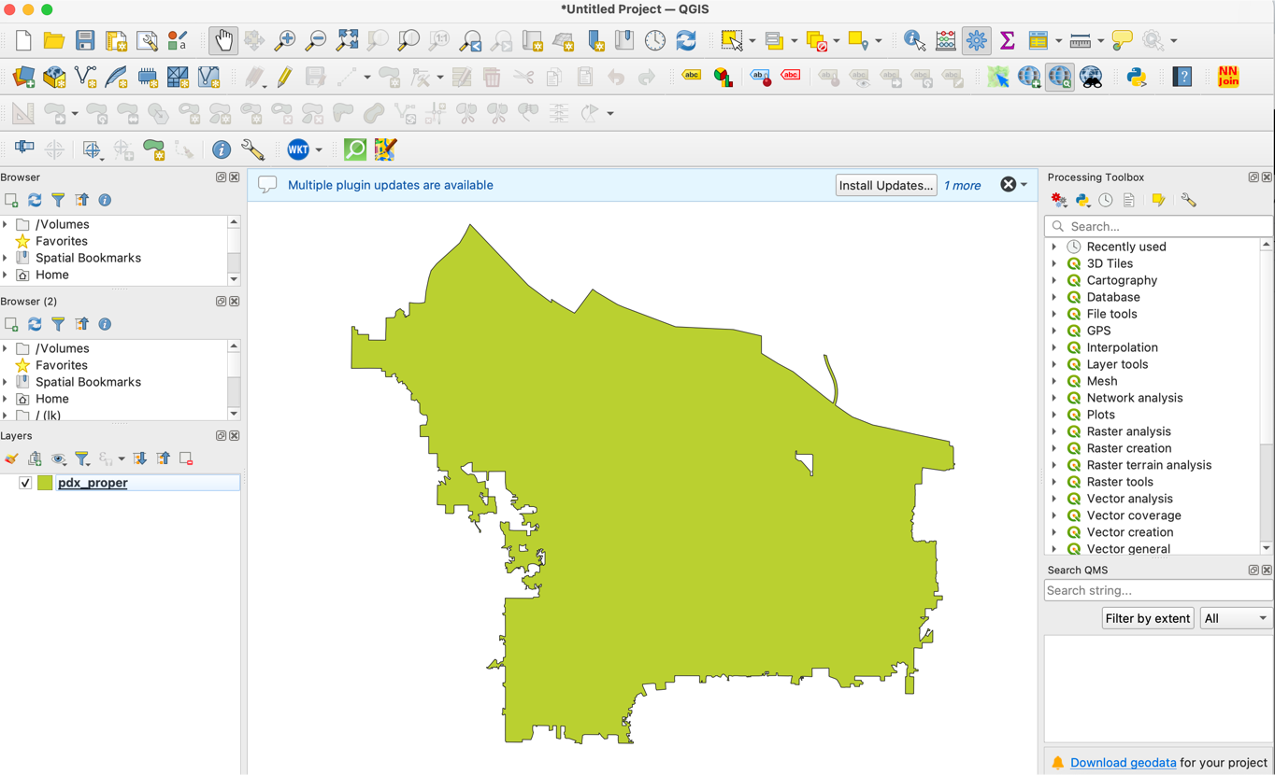
Task: Expand the Vector analysis toolbox group
Action: [x=1054, y=499]
